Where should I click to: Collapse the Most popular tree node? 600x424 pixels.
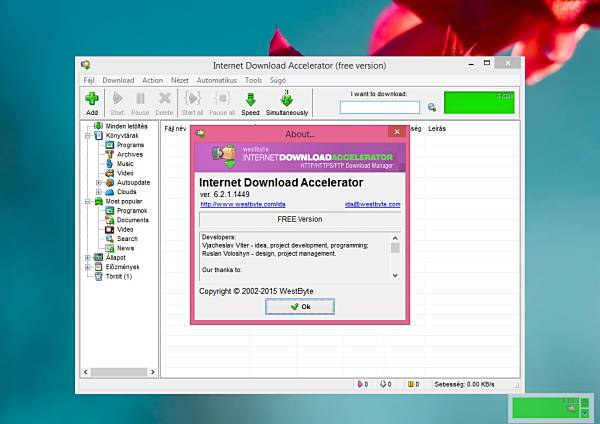(x=88, y=201)
